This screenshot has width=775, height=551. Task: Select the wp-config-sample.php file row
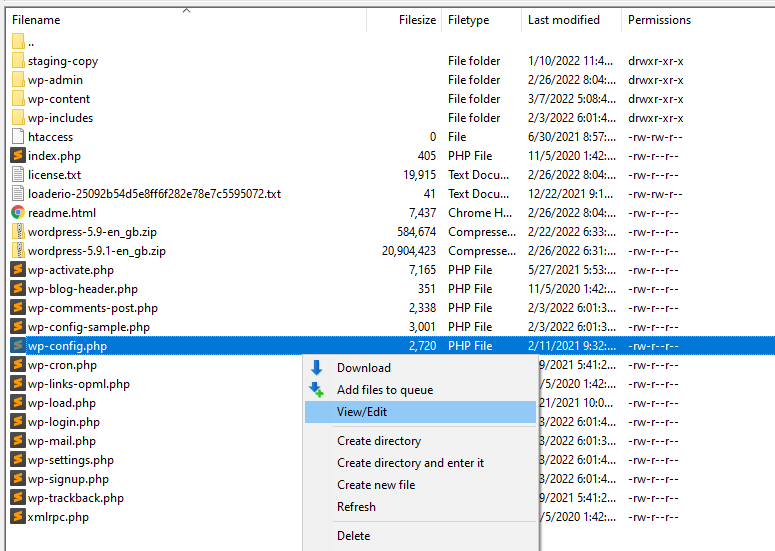coord(88,327)
